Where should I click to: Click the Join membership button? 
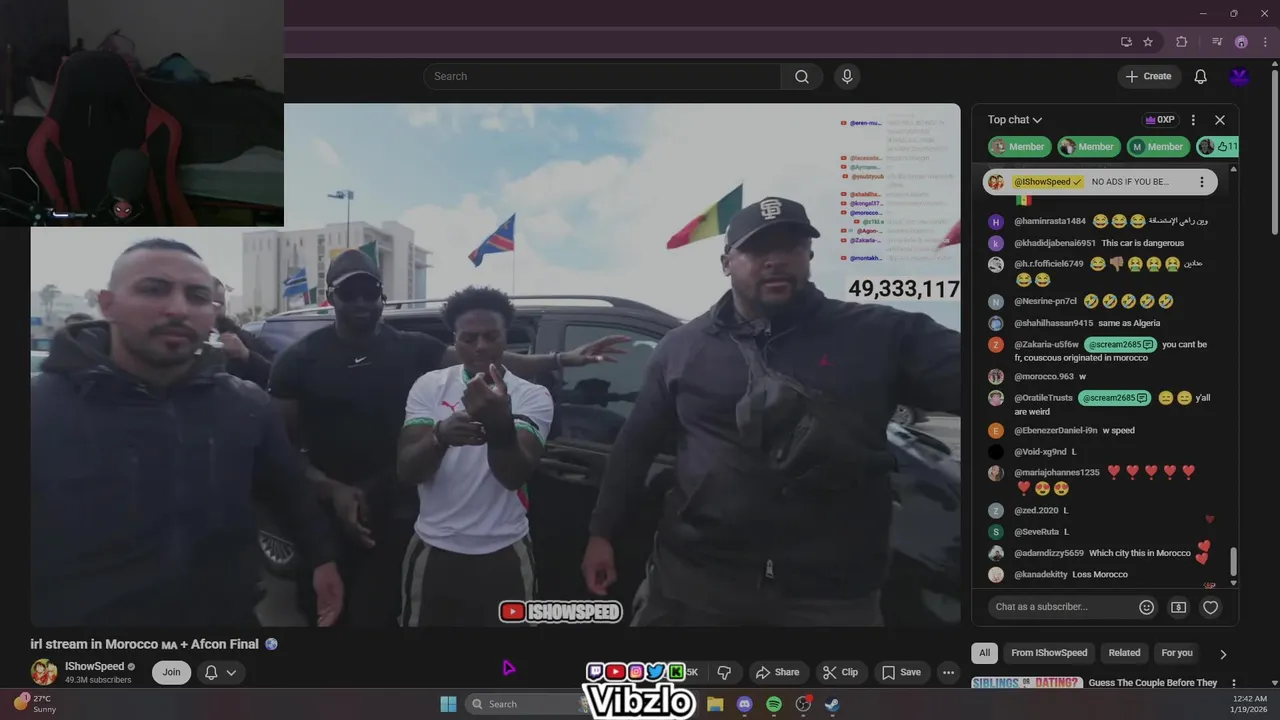[171, 672]
